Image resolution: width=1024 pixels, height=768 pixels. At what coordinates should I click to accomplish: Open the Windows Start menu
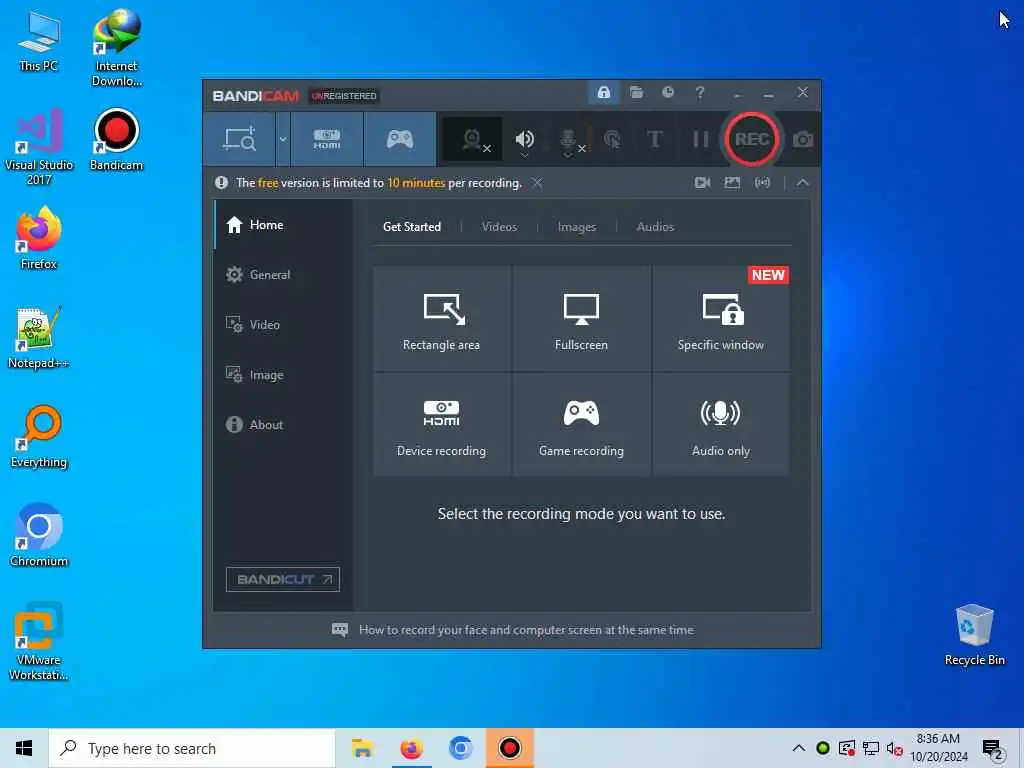[24, 748]
